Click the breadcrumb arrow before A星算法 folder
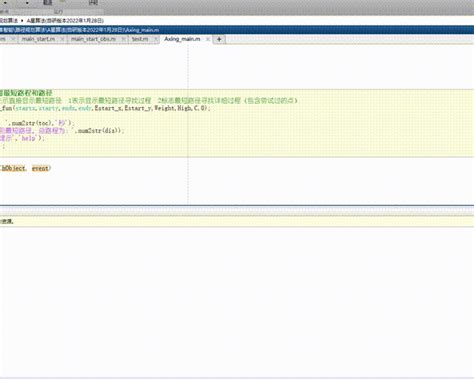This screenshot has height=379, width=474. click(x=22, y=21)
